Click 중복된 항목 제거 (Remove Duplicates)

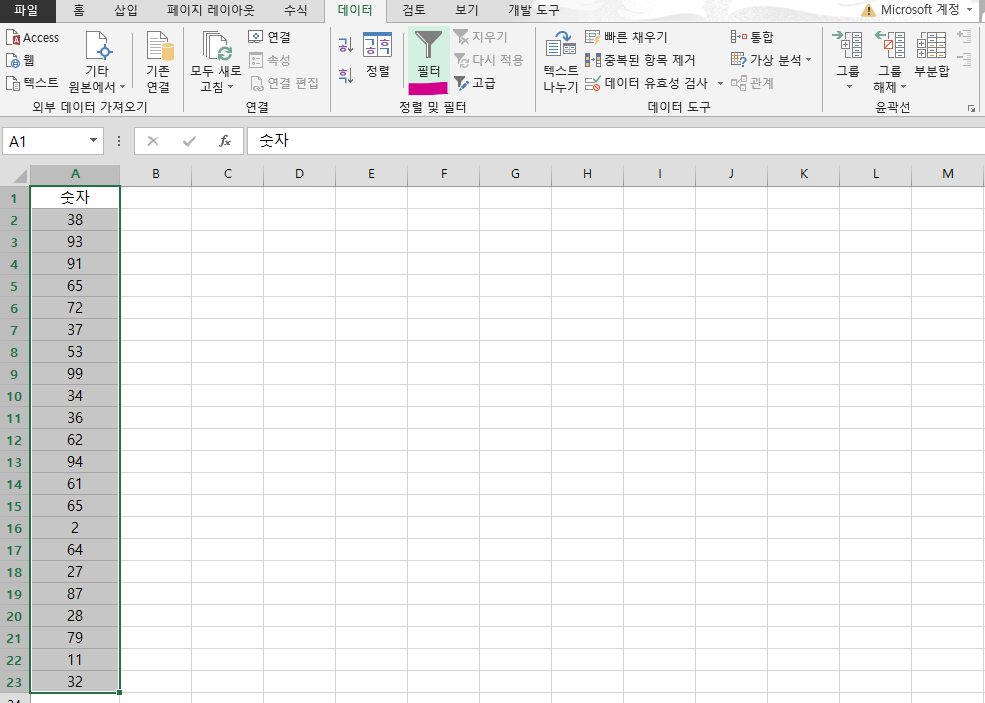(640, 60)
